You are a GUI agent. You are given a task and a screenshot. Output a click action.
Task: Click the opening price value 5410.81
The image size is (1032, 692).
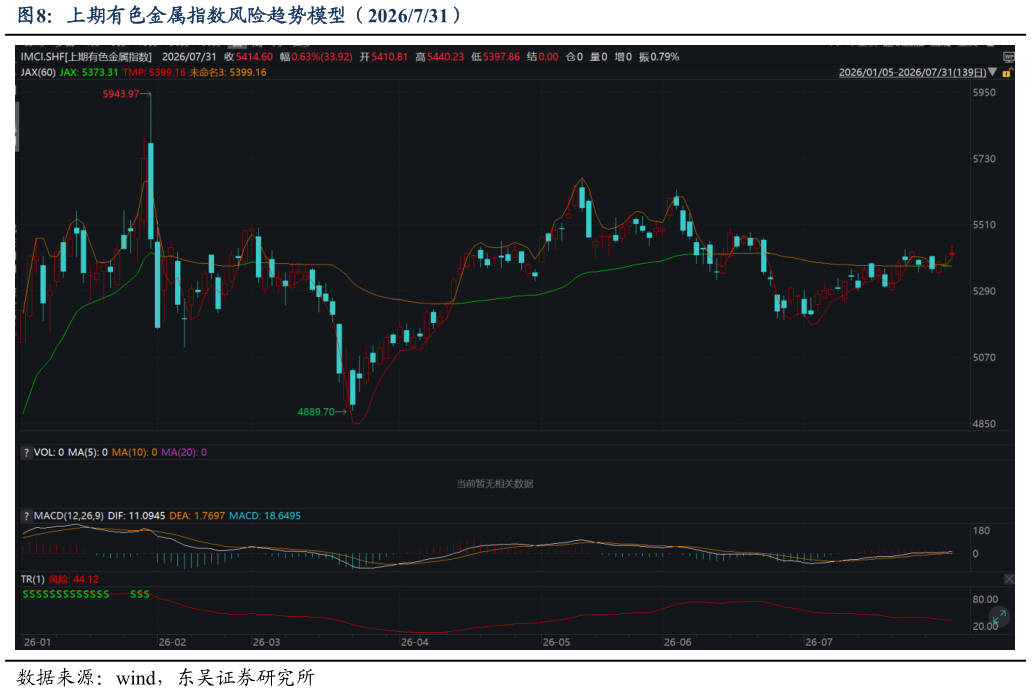click(x=390, y=57)
